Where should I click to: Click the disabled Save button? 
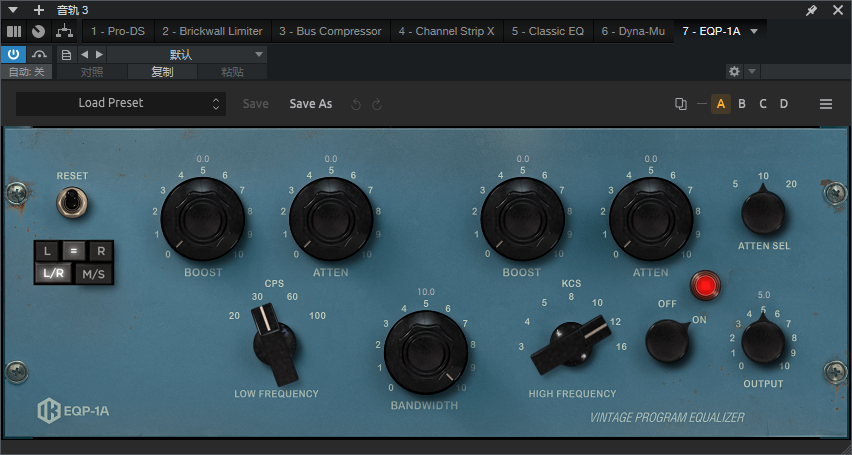255,104
